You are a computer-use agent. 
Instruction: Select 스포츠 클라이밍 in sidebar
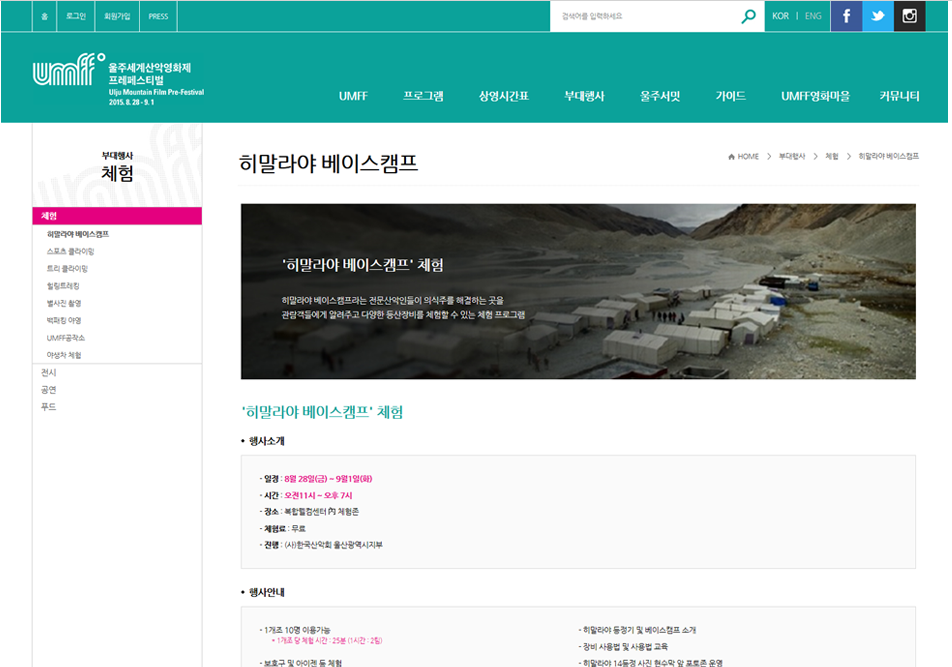[71, 252]
